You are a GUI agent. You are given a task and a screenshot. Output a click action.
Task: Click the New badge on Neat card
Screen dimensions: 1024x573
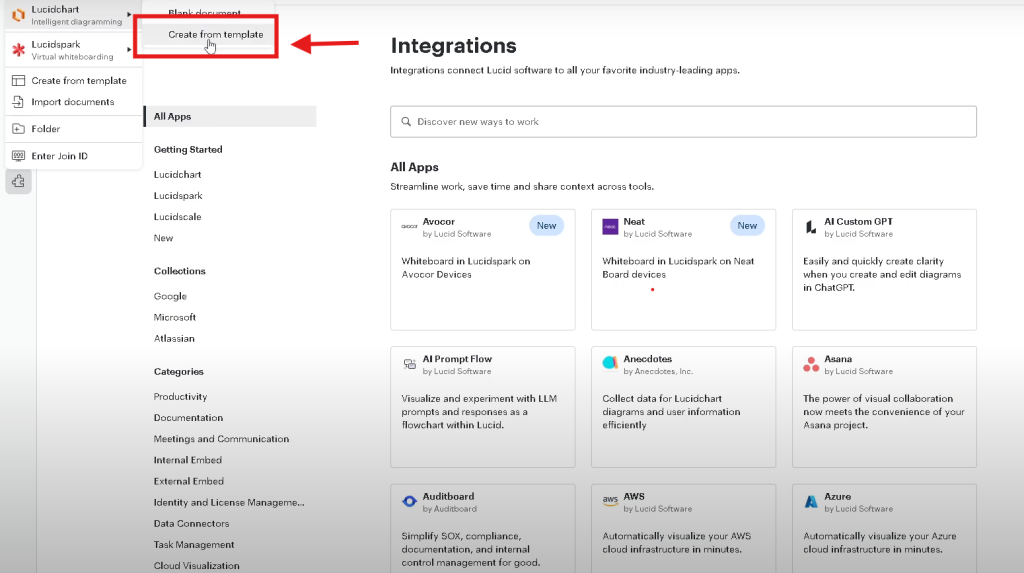[747, 225]
